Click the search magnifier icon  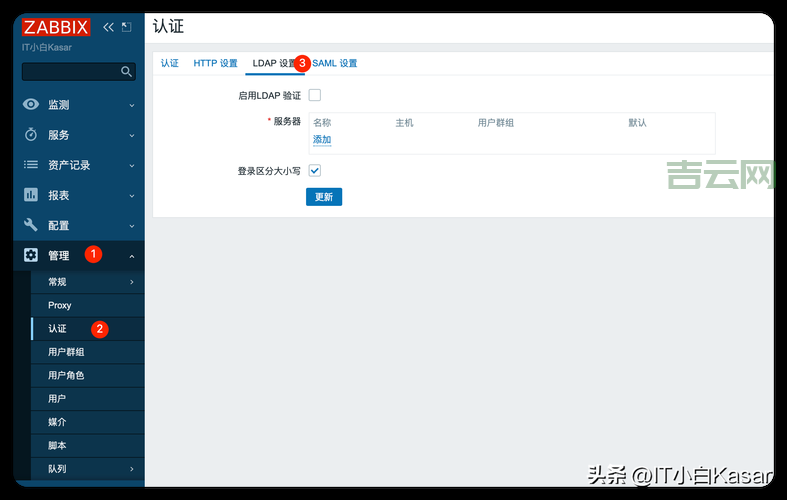tap(126, 72)
